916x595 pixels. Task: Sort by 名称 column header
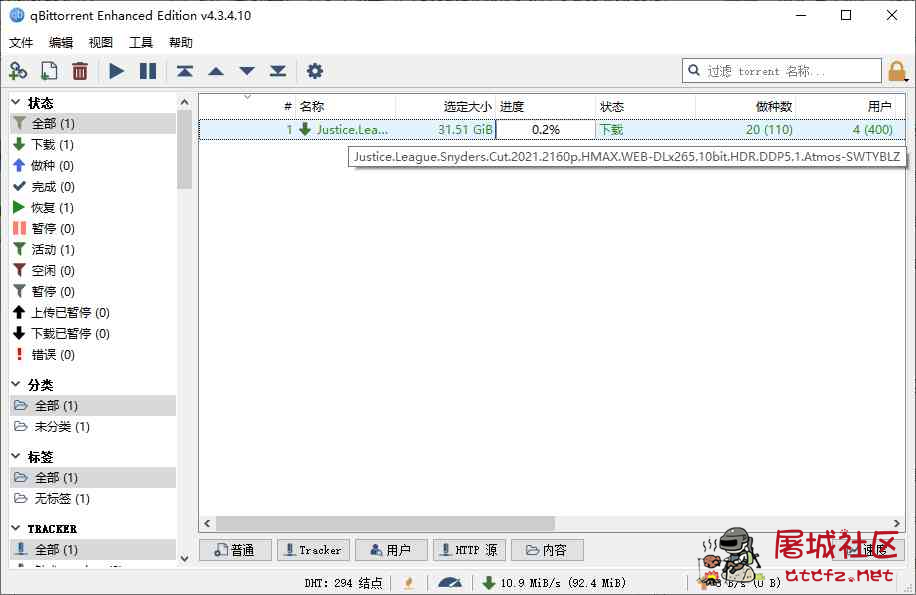345,106
